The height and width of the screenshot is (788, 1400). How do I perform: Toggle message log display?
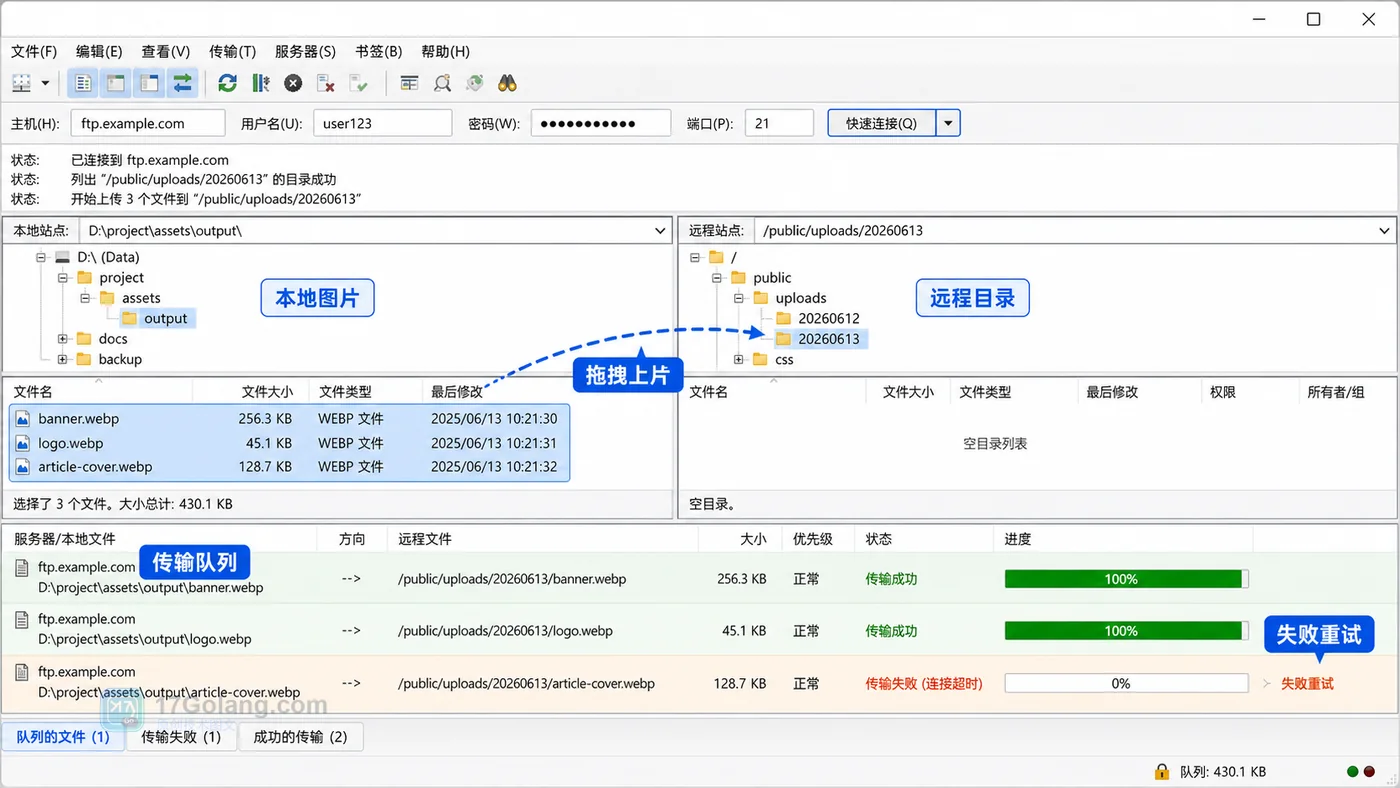tap(84, 83)
